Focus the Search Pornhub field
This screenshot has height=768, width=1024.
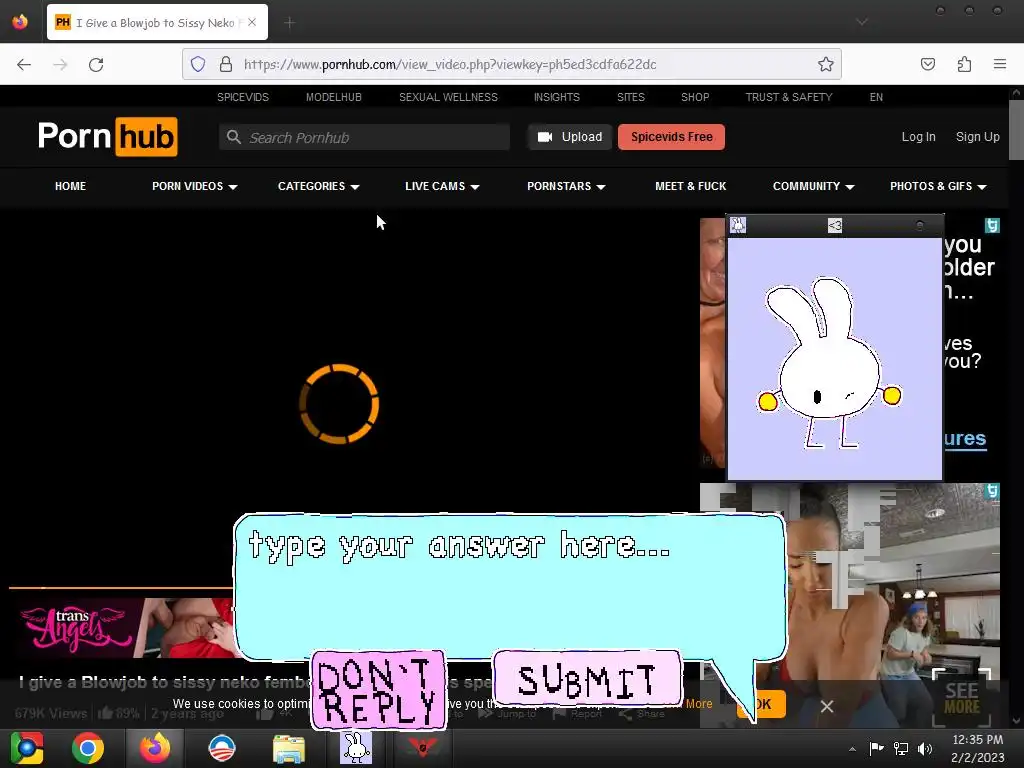[x=364, y=137]
